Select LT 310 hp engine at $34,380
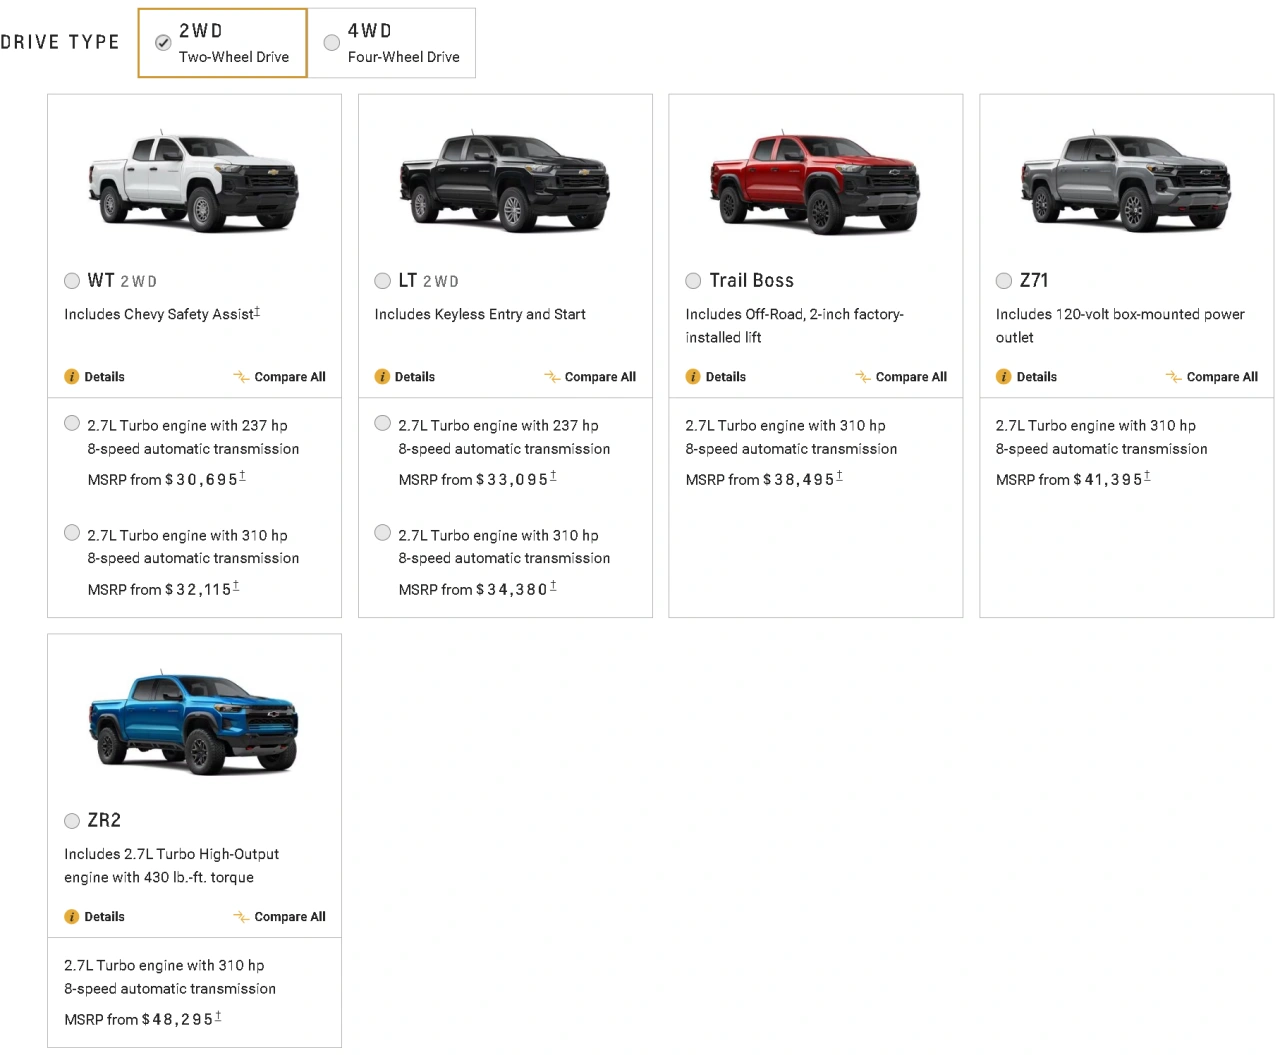This screenshot has width=1280, height=1055. pyautogui.click(x=382, y=533)
